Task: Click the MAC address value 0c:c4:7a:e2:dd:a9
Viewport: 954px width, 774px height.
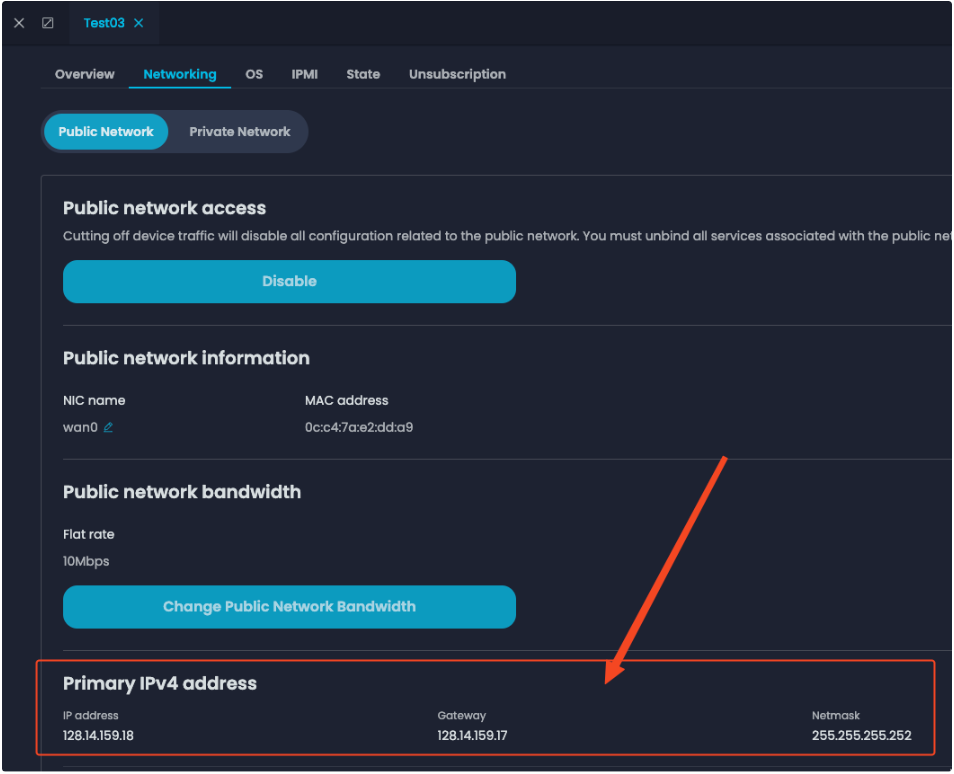Action: 359,428
